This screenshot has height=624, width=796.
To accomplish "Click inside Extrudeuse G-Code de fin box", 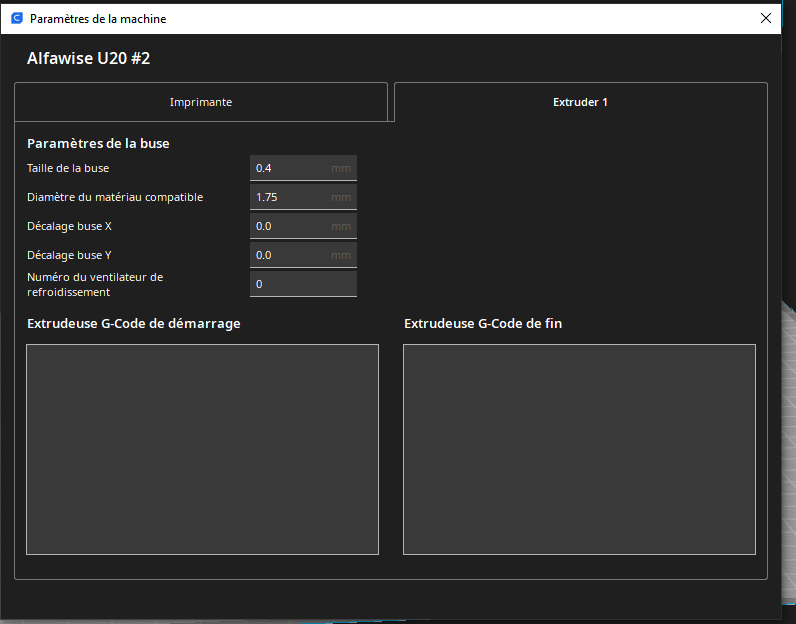I will point(579,449).
